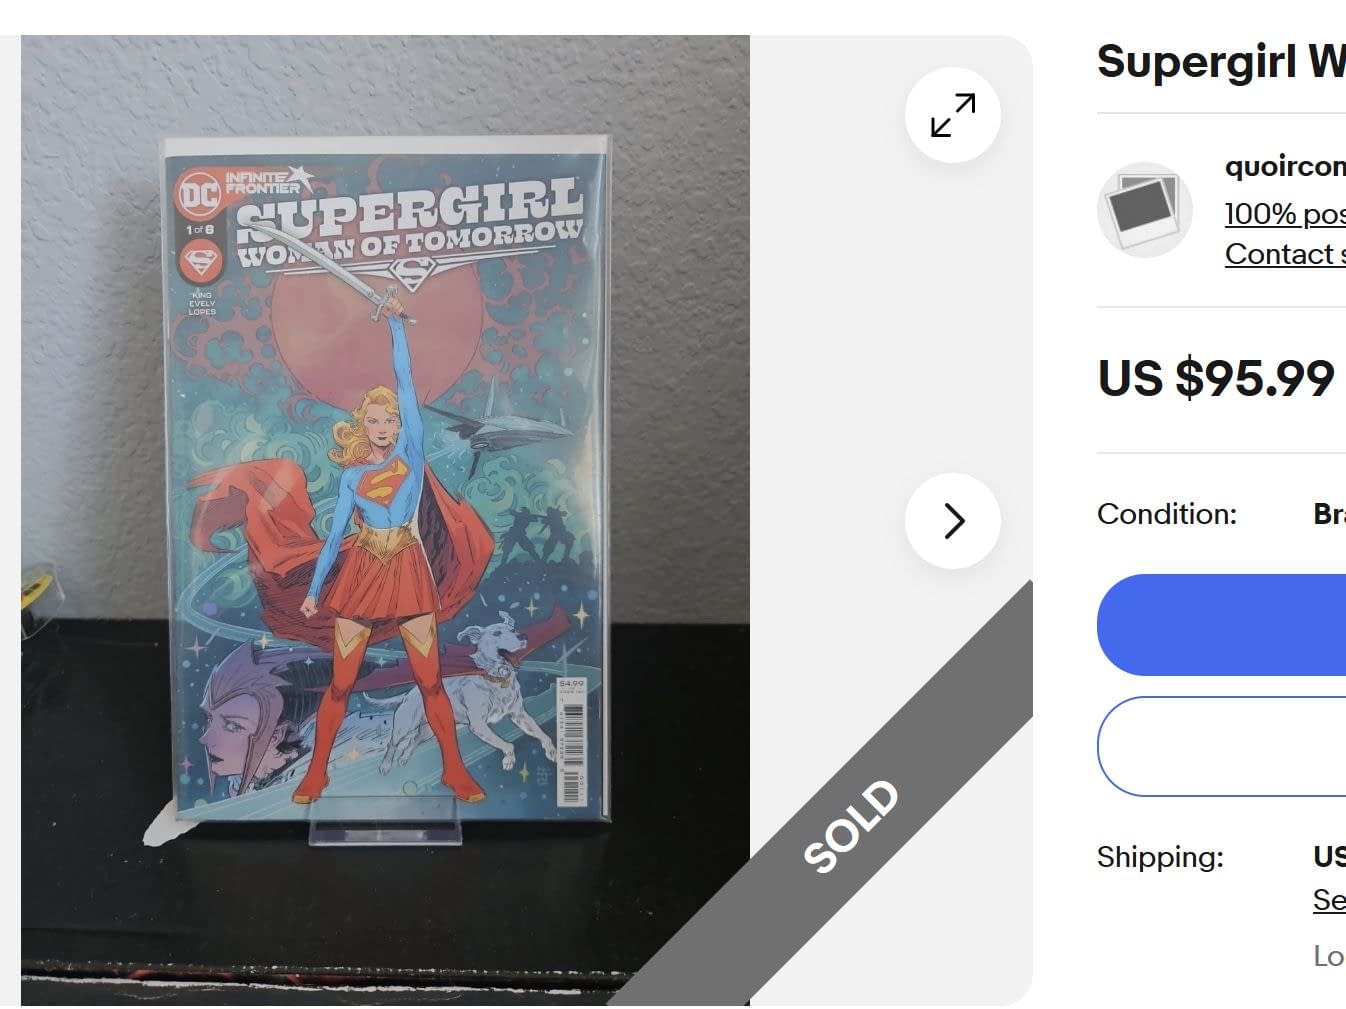Screen dimensions: 1346x1009
Task: Click the Contact seller link
Action: pos(1285,254)
